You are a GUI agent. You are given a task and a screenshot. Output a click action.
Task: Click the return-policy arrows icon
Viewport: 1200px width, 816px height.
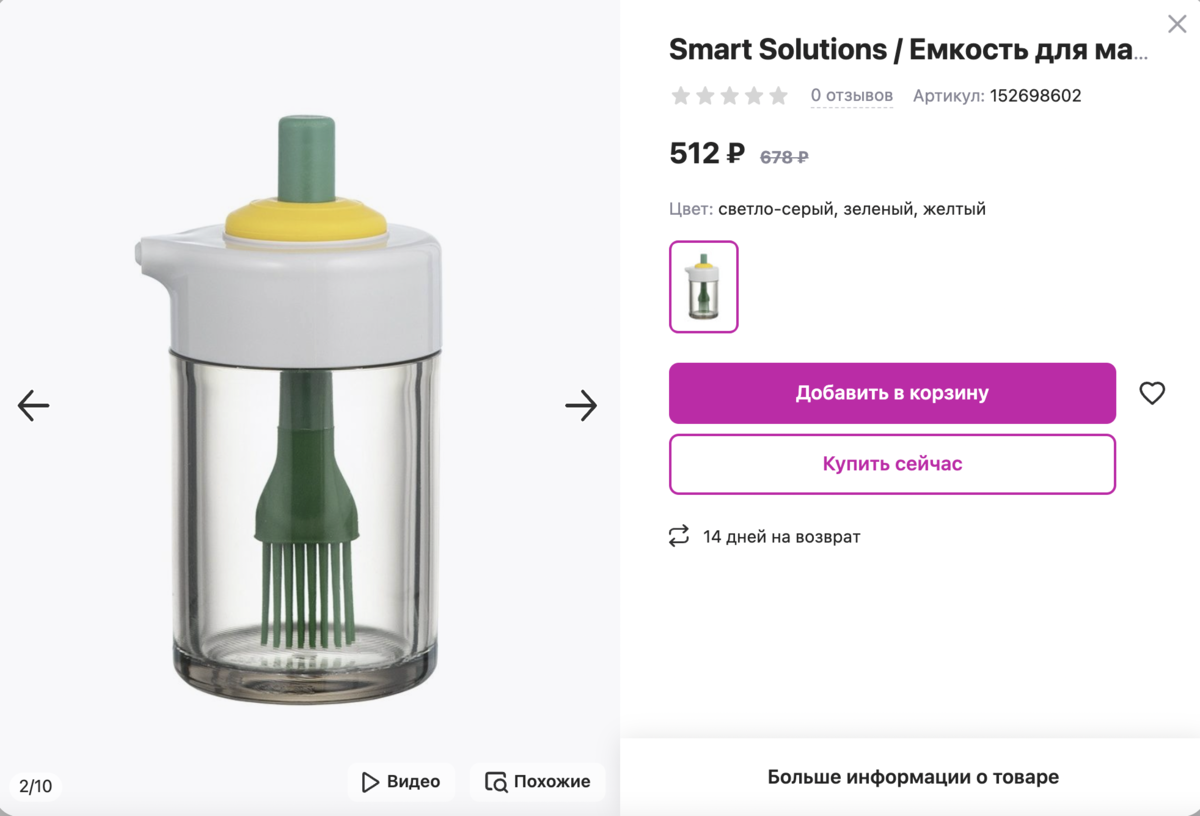(x=679, y=537)
